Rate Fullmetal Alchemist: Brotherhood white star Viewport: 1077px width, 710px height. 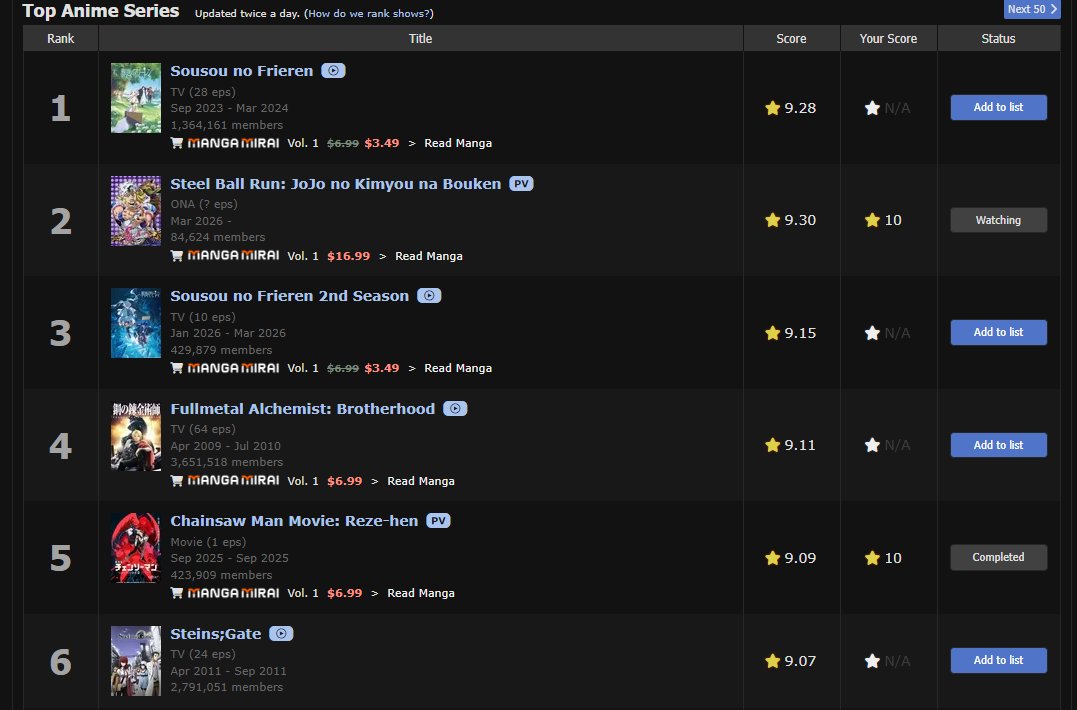[x=872, y=445]
